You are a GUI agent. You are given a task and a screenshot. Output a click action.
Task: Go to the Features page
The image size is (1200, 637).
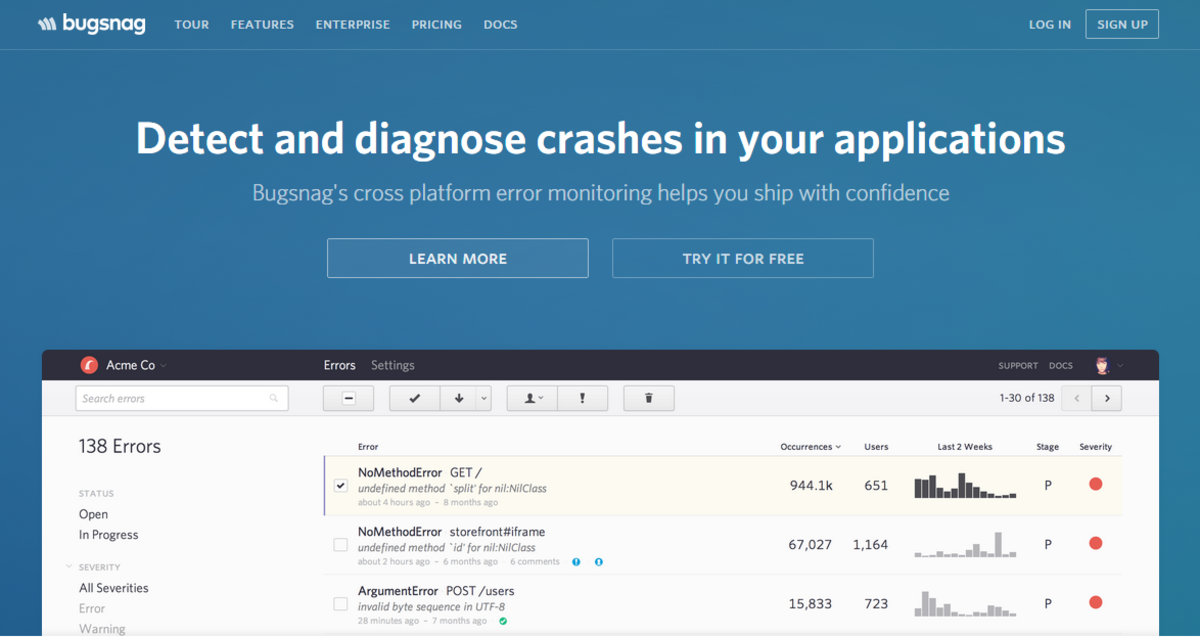[262, 24]
